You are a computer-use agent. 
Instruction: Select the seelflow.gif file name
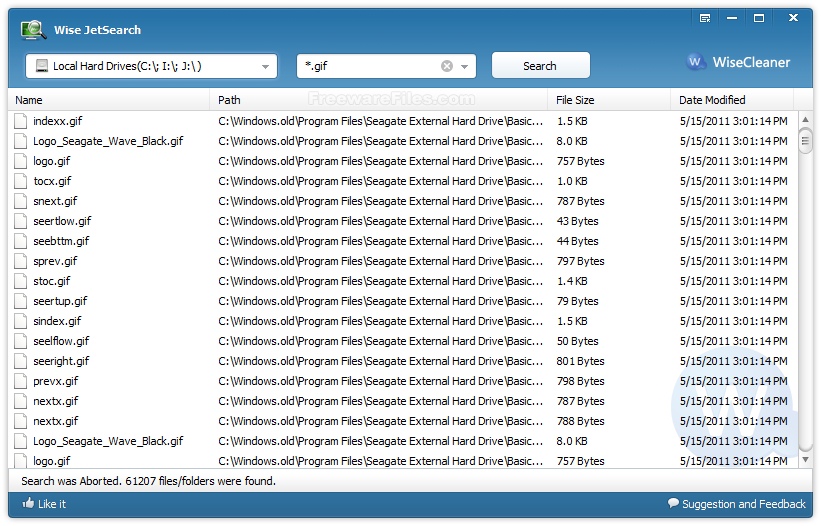(61, 341)
